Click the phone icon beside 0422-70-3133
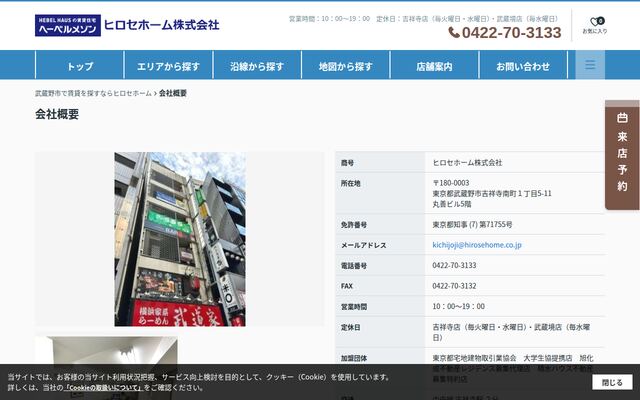The width and height of the screenshot is (640, 400). point(454,32)
